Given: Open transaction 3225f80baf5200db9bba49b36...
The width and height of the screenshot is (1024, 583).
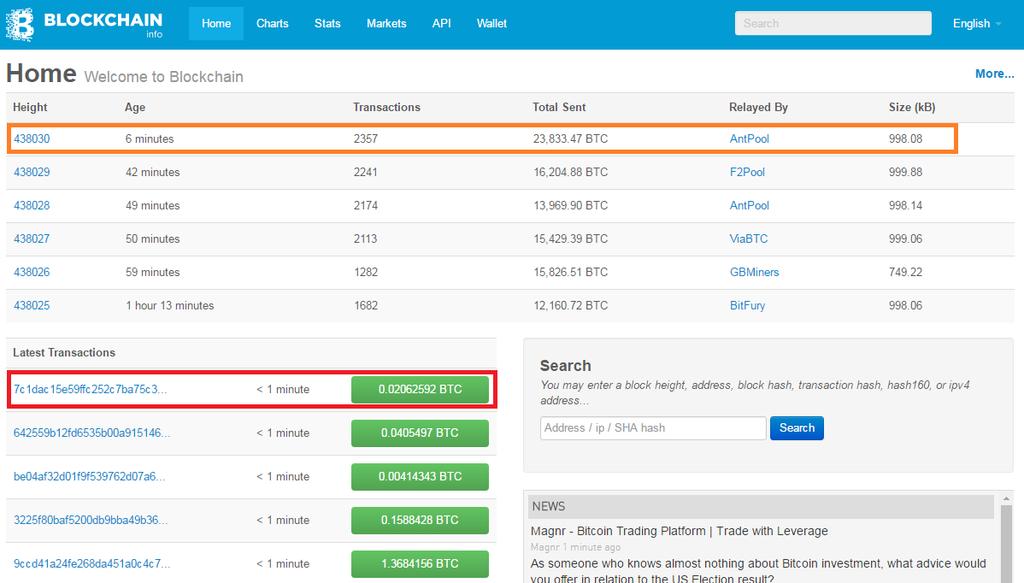Looking at the screenshot, I should [x=91, y=520].
